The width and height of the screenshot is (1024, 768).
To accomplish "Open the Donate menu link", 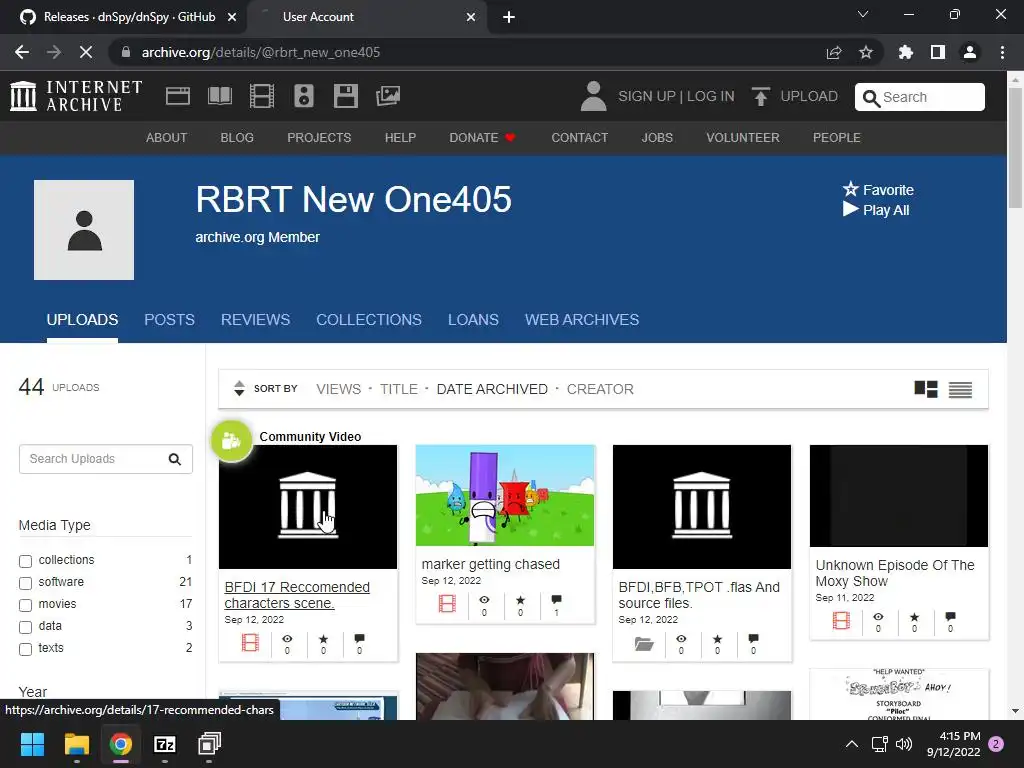I will [x=482, y=138].
